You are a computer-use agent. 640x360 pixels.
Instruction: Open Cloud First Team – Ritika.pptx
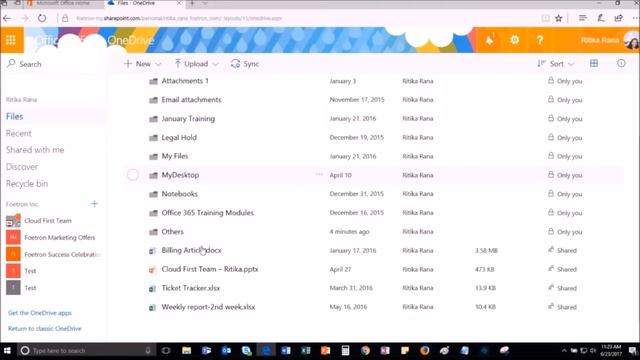[210, 269]
